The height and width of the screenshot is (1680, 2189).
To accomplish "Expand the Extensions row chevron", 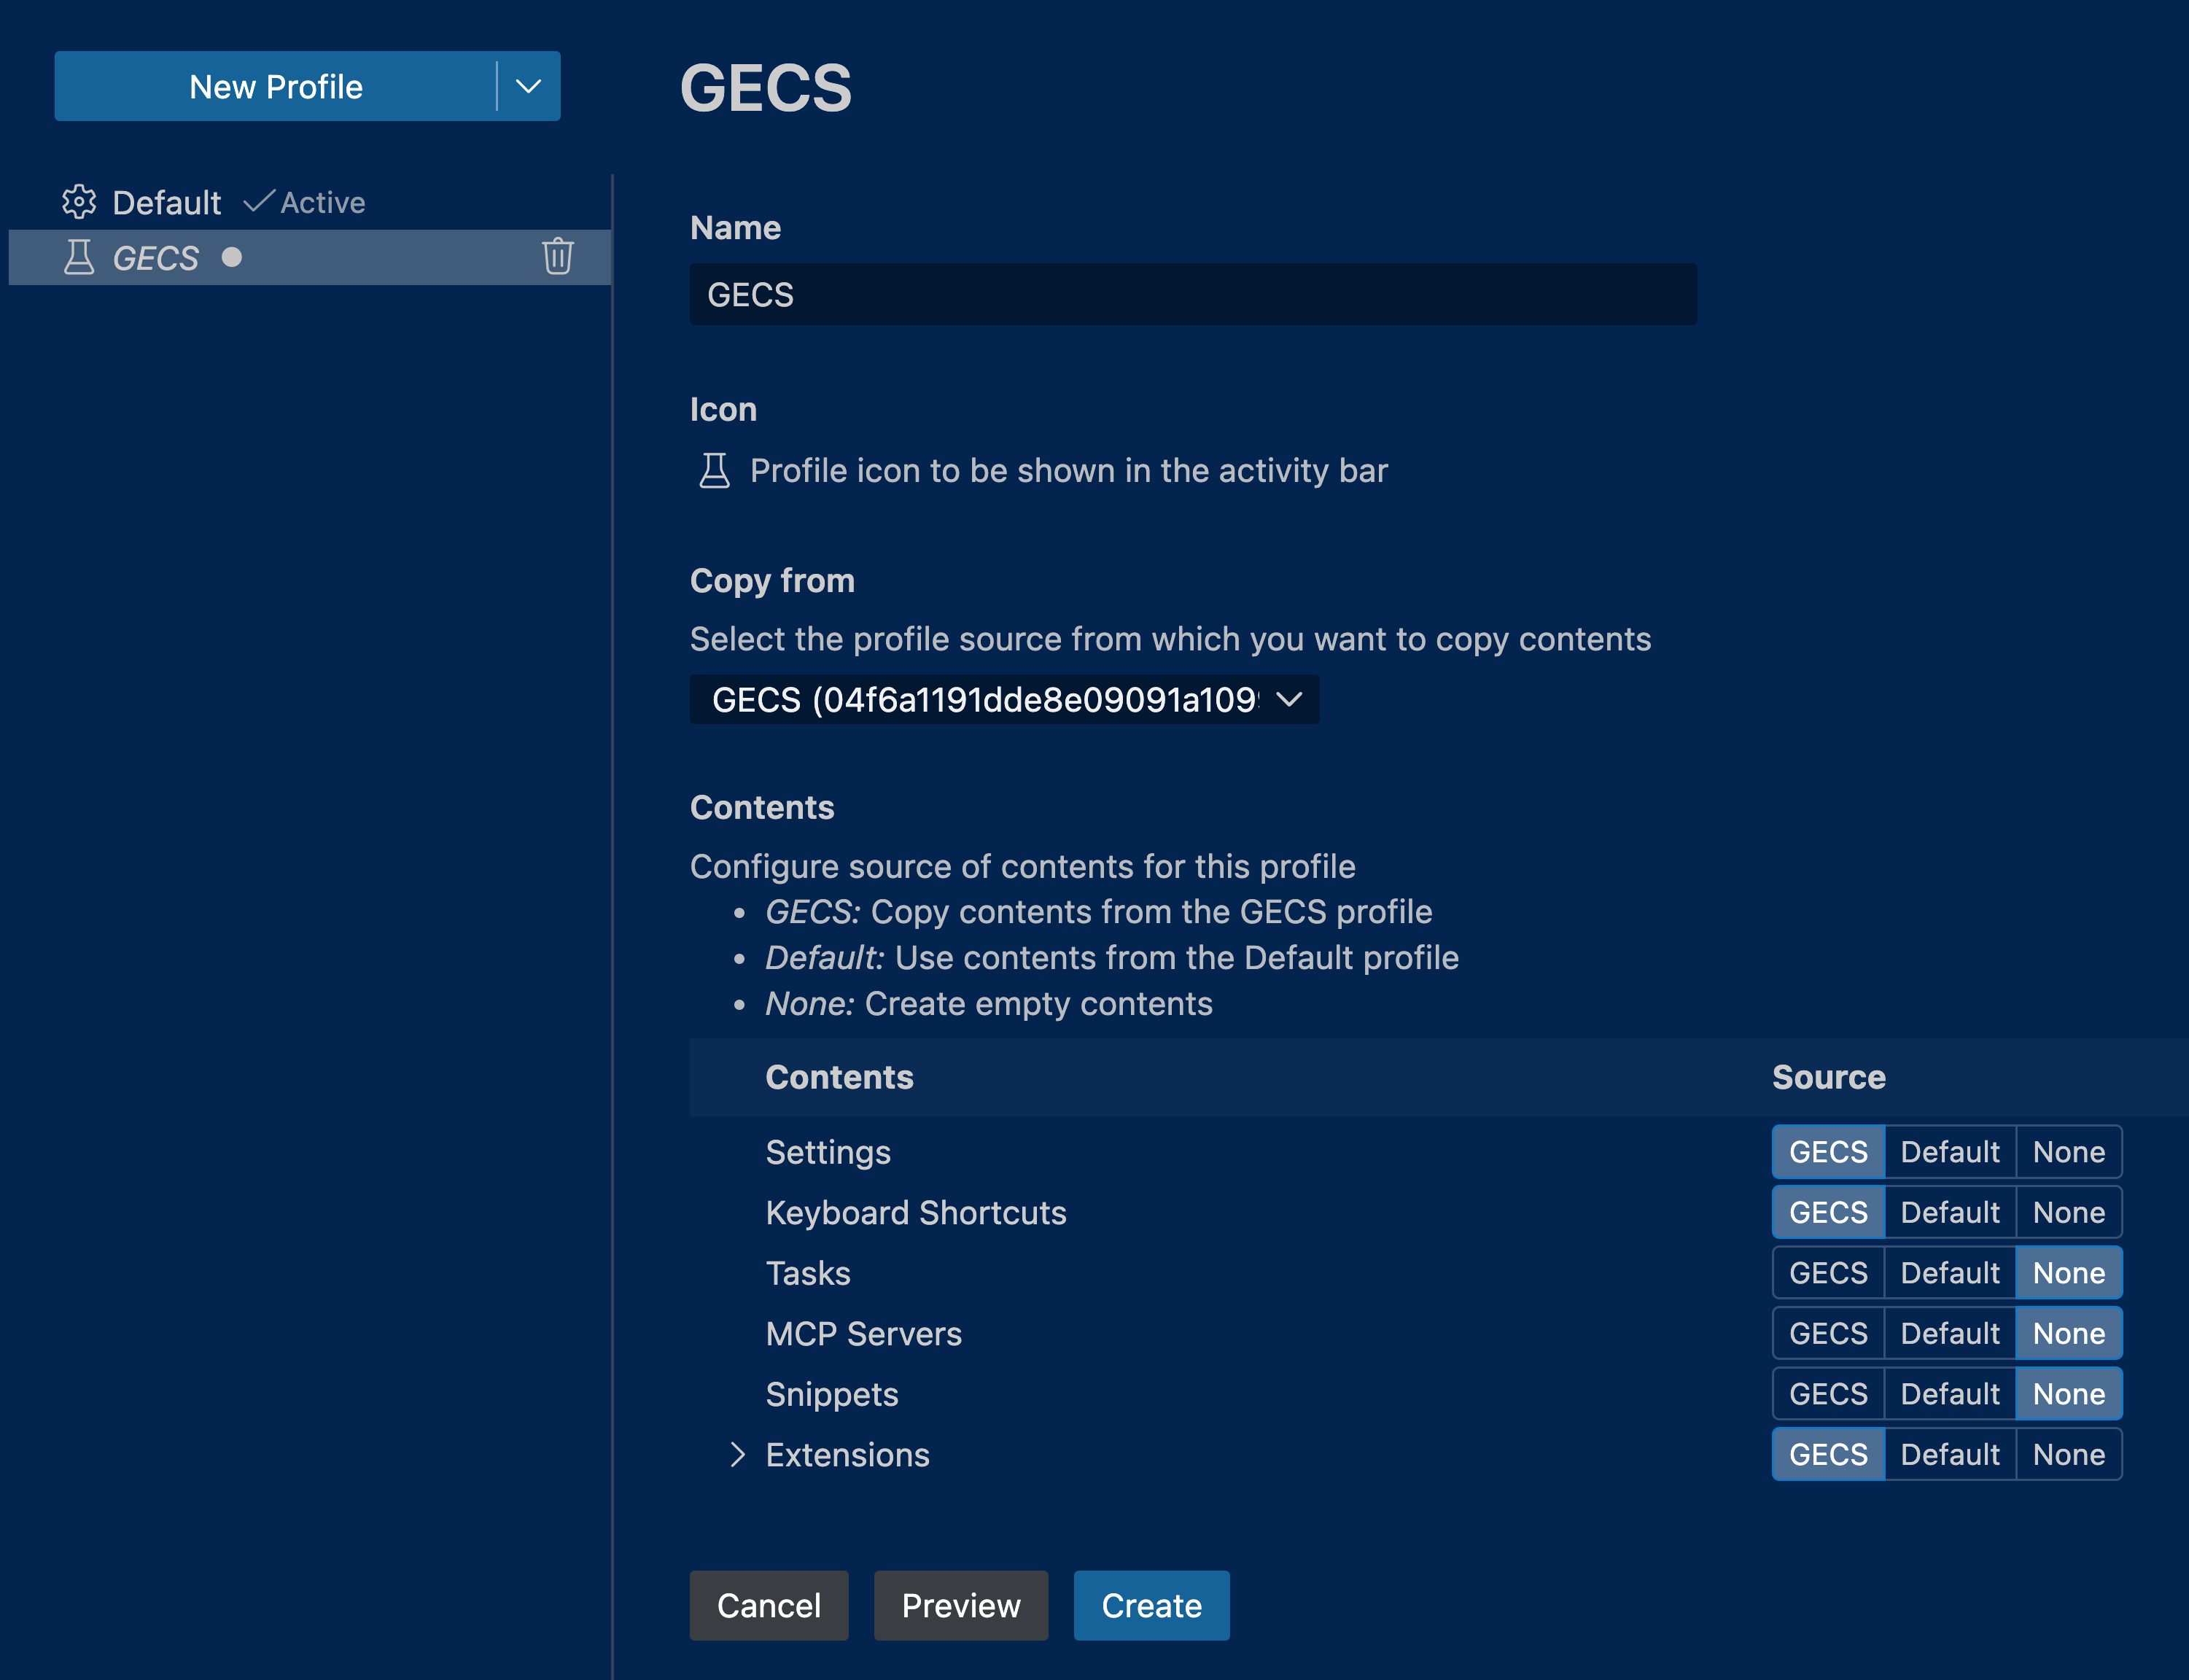I will 738,1454.
